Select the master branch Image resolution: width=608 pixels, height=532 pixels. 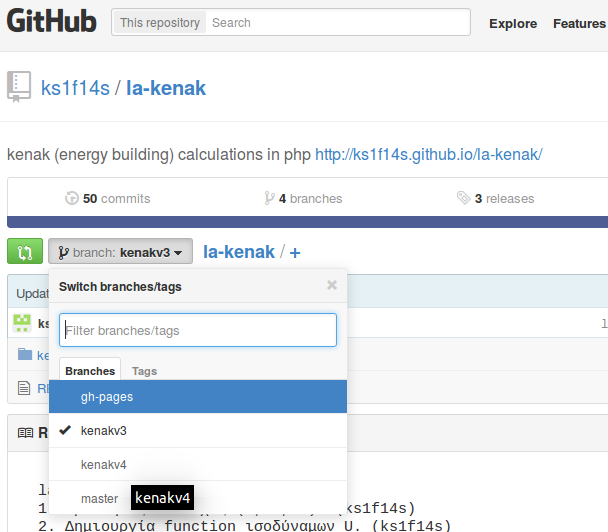click(99, 498)
